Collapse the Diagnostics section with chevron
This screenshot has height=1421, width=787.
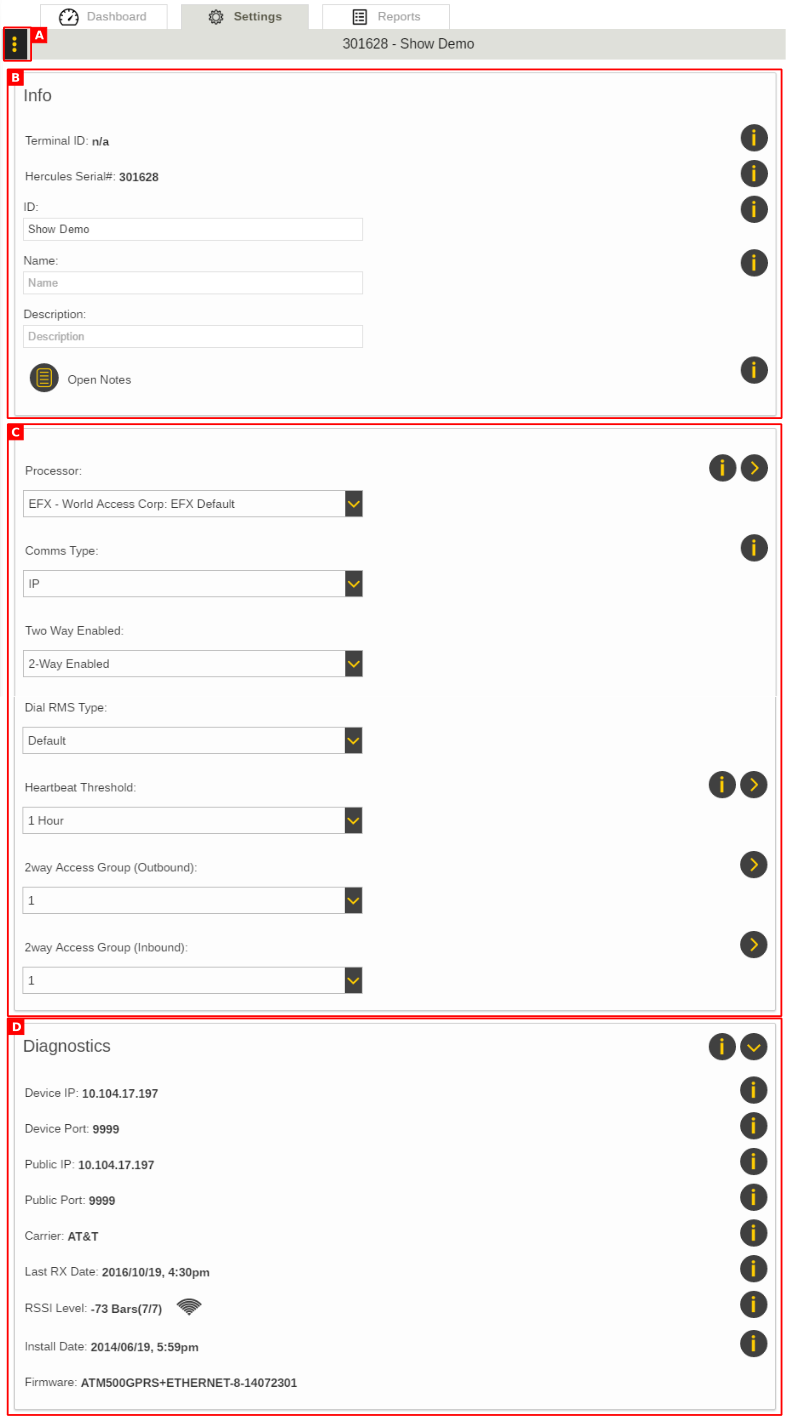[754, 1047]
